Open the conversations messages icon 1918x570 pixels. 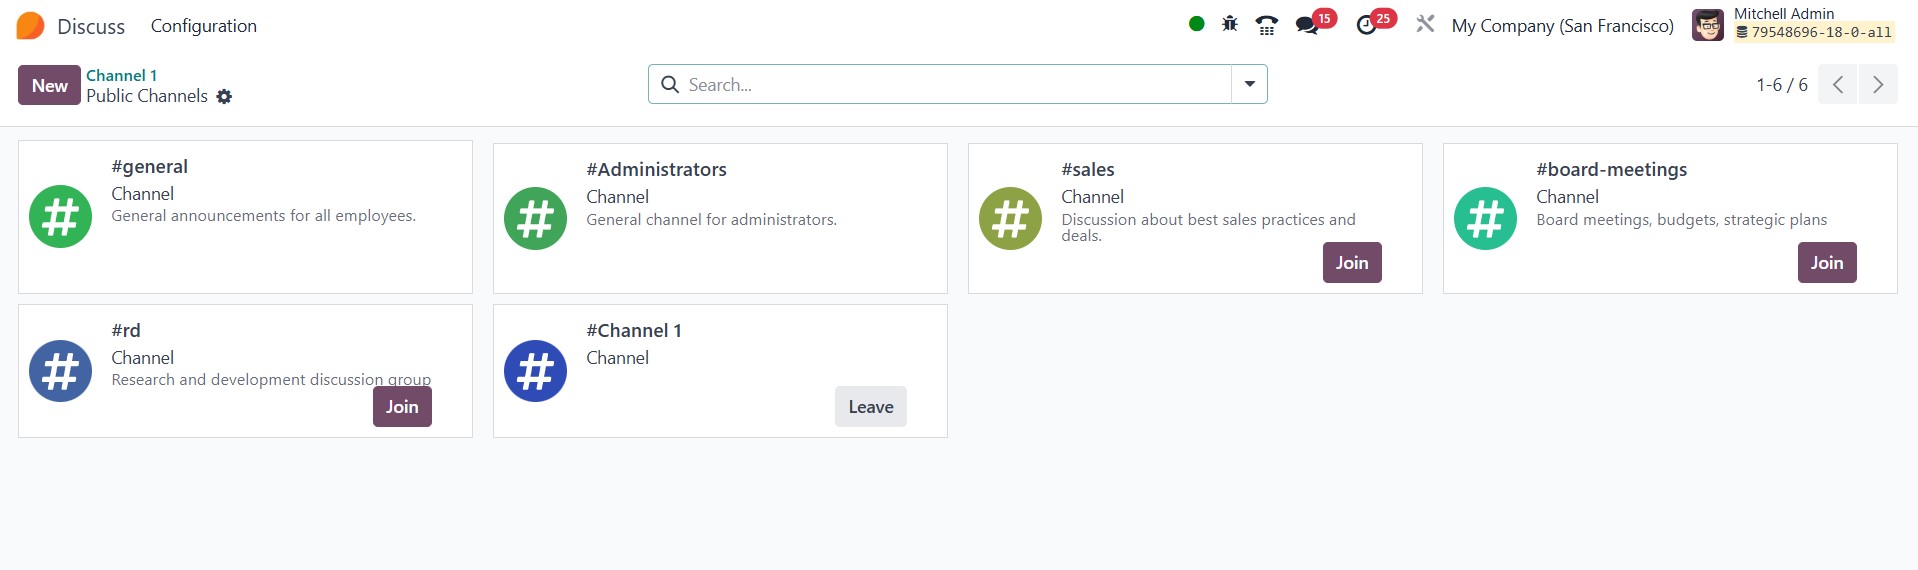click(1307, 25)
